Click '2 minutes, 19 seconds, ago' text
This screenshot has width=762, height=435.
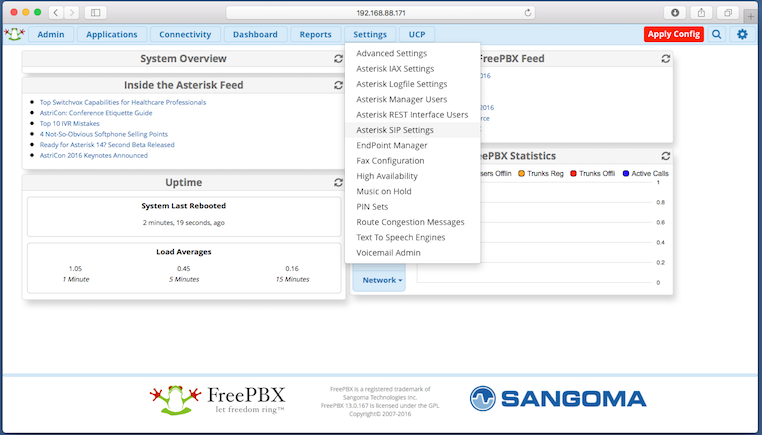point(184,223)
